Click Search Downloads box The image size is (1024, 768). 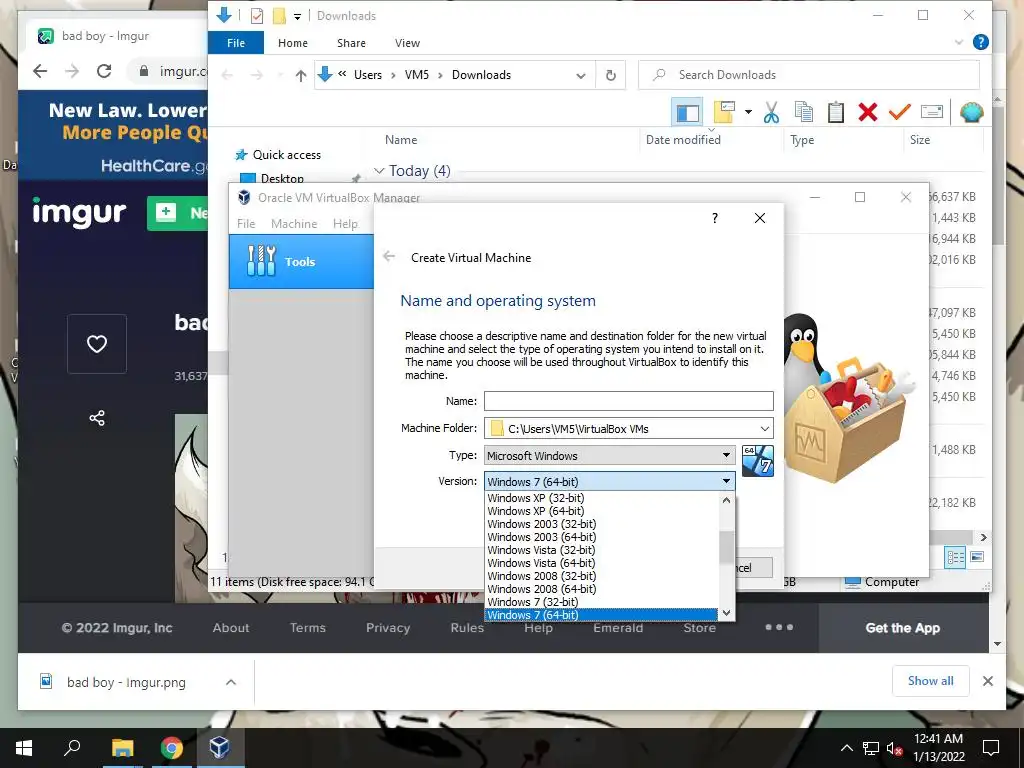tap(808, 74)
